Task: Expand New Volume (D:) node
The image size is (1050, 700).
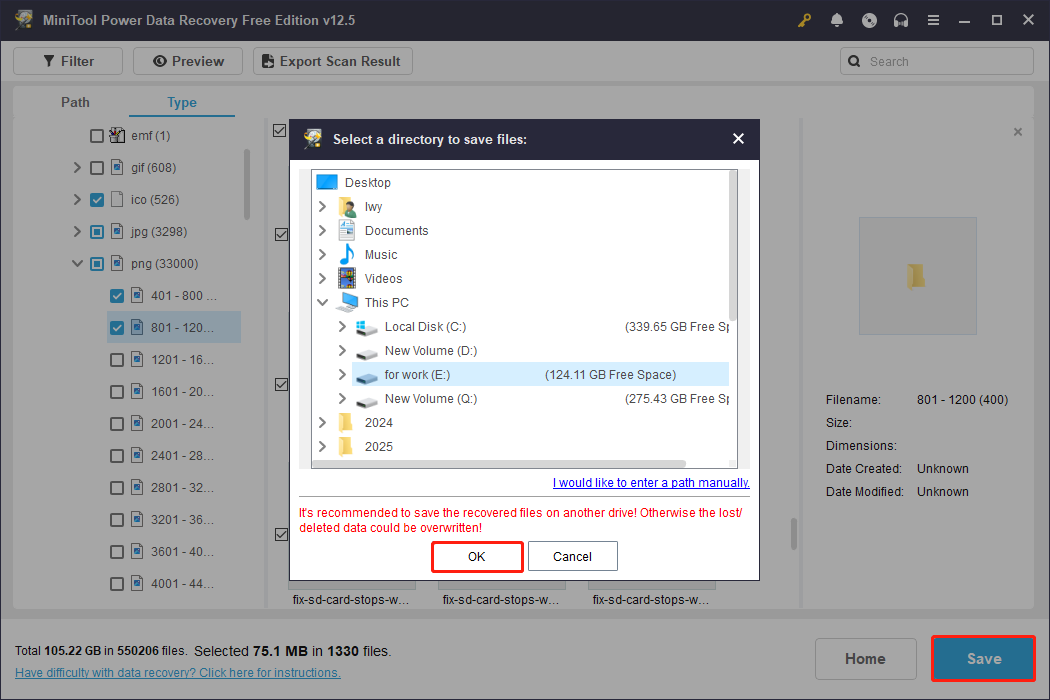Action: (342, 350)
